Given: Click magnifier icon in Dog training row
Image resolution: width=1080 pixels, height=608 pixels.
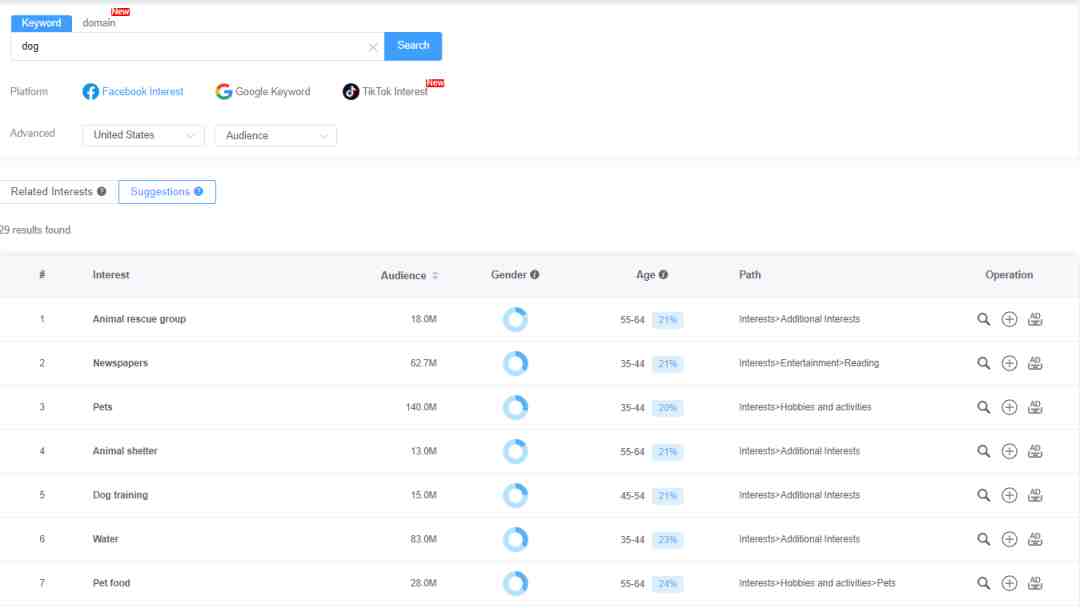Looking at the screenshot, I should [983, 496].
